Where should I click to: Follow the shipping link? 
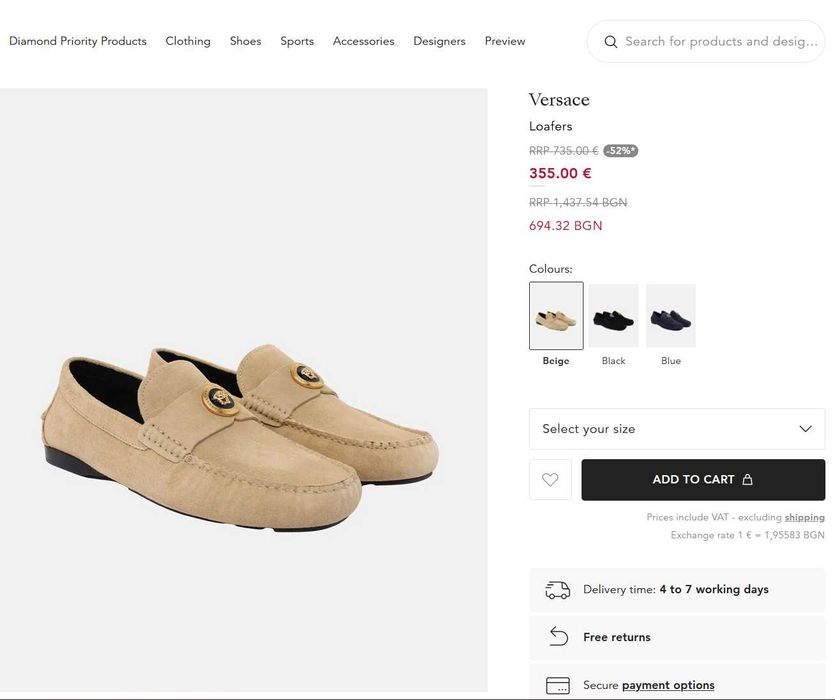pyautogui.click(x=804, y=517)
